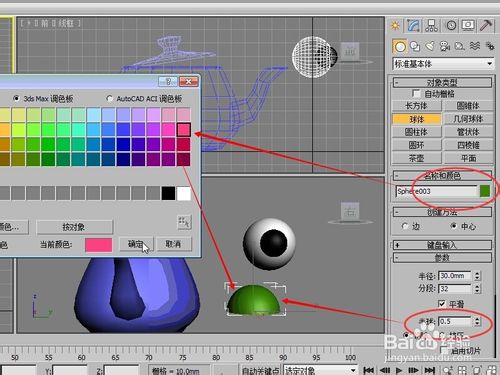Open the Create panel sun icon
This screenshot has width=500, height=375.
click(x=395, y=26)
